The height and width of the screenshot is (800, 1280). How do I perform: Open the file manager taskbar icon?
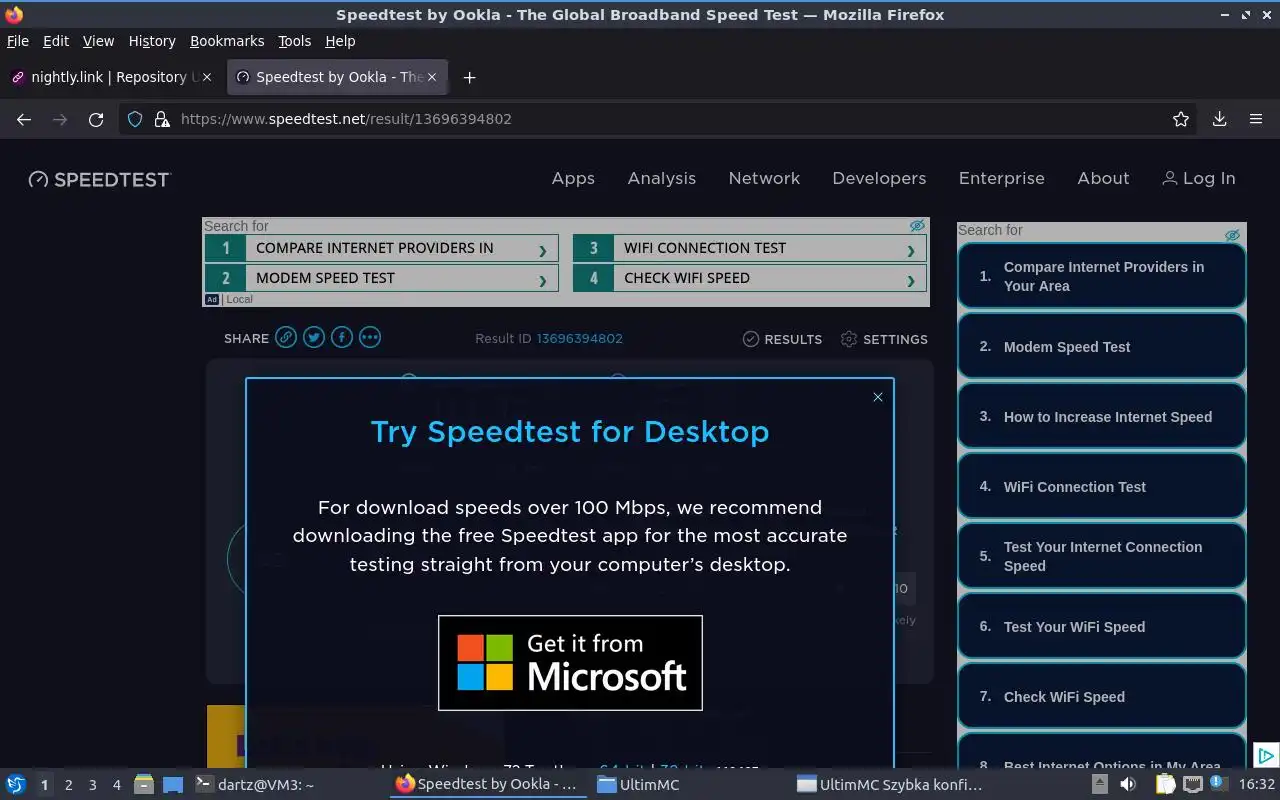pos(144,785)
